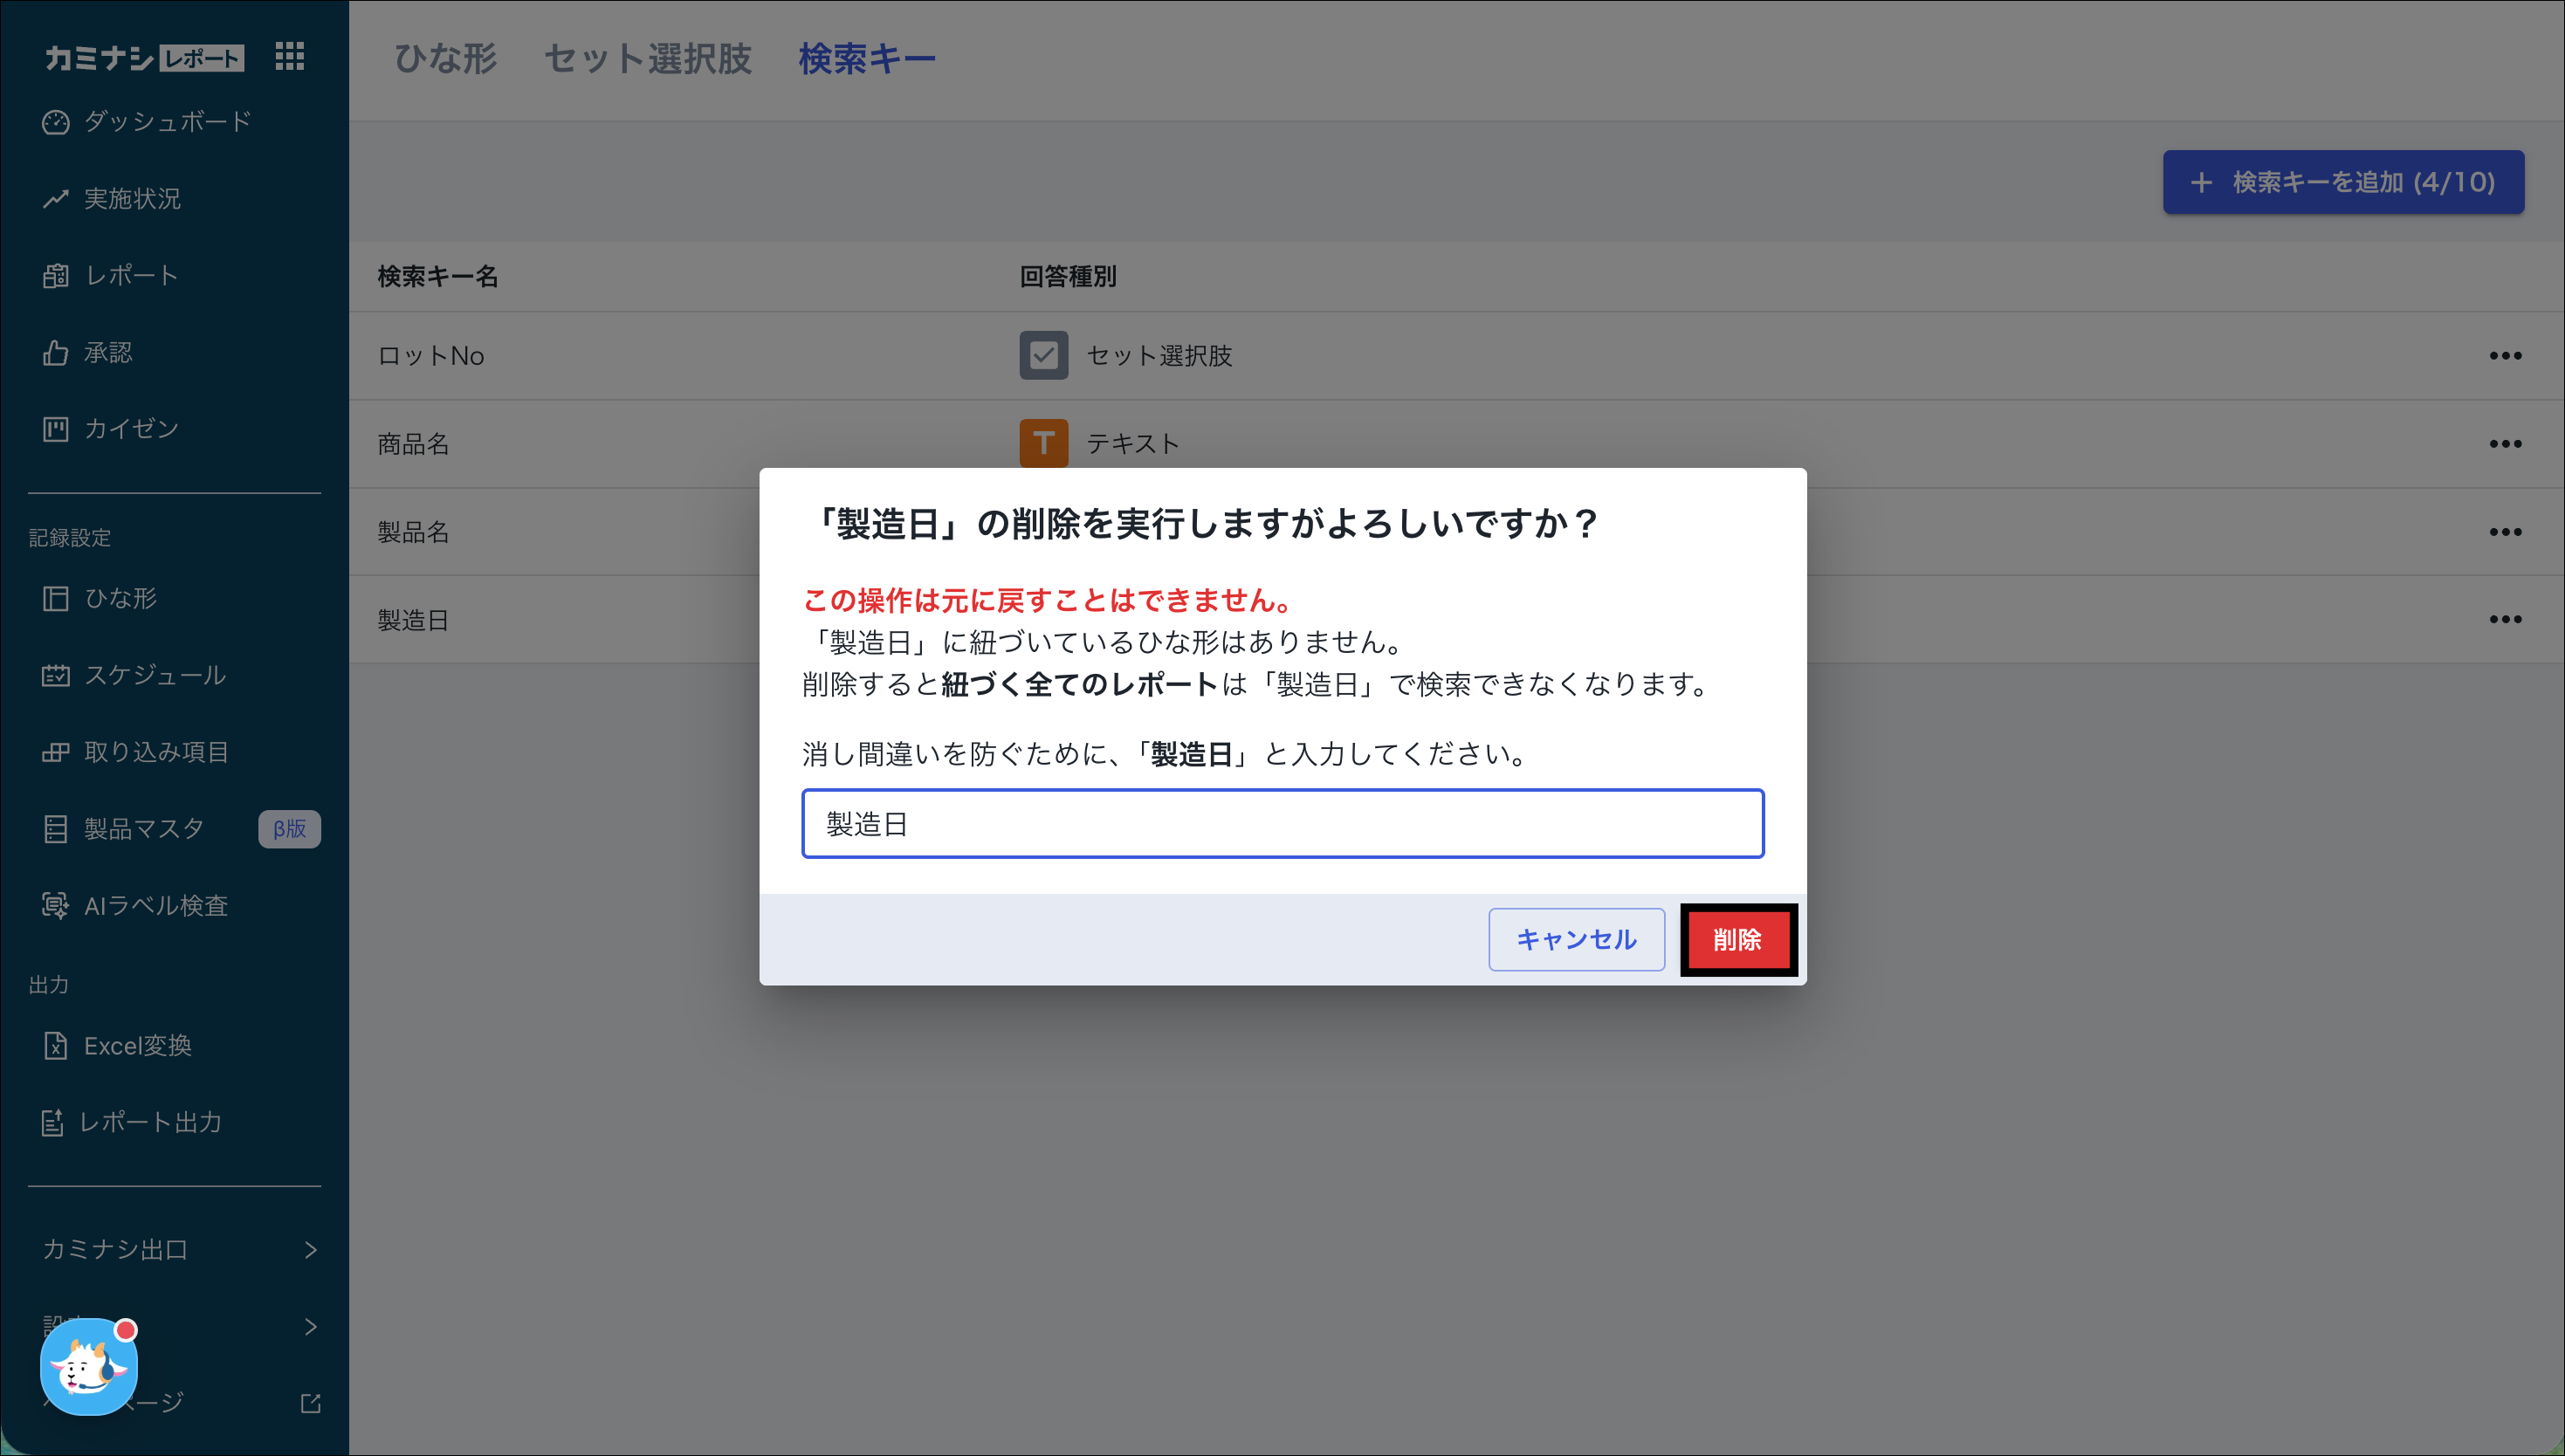This screenshot has width=2565, height=1456.
Task: Open the three-dot menu for 商品名 row
Action: tap(2504, 444)
